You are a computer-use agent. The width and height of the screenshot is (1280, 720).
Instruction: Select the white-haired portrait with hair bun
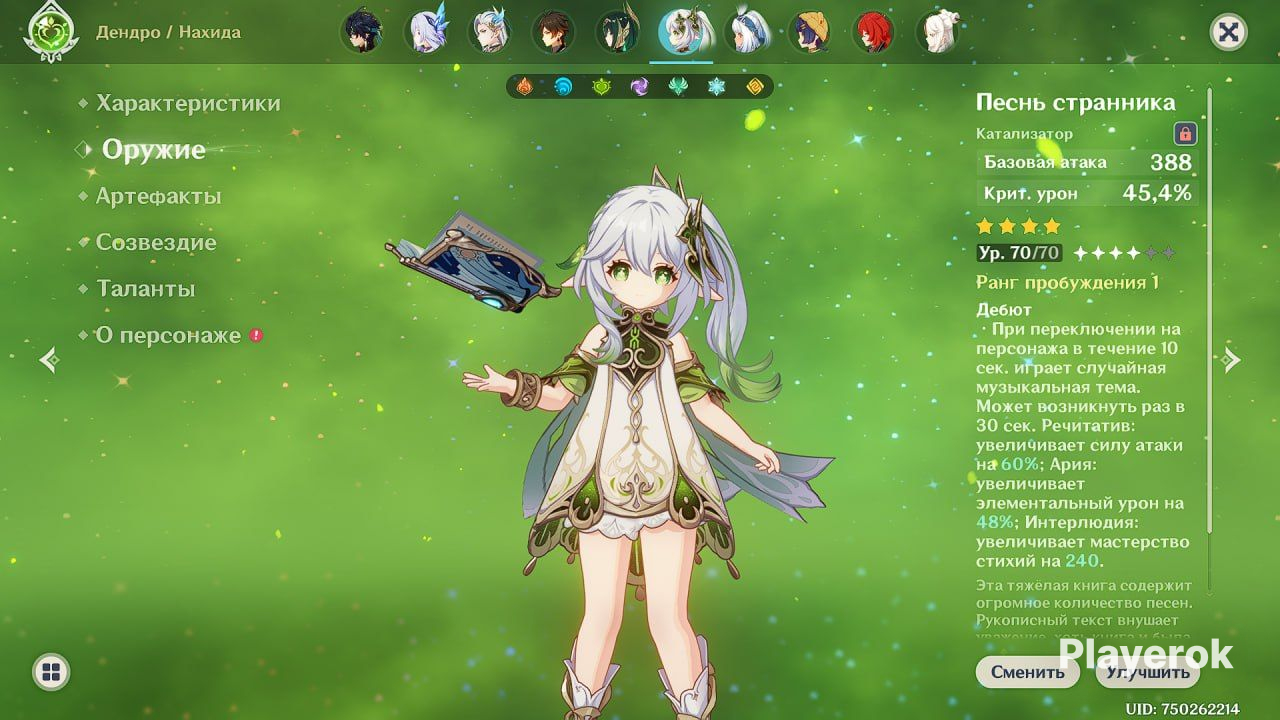click(x=938, y=32)
